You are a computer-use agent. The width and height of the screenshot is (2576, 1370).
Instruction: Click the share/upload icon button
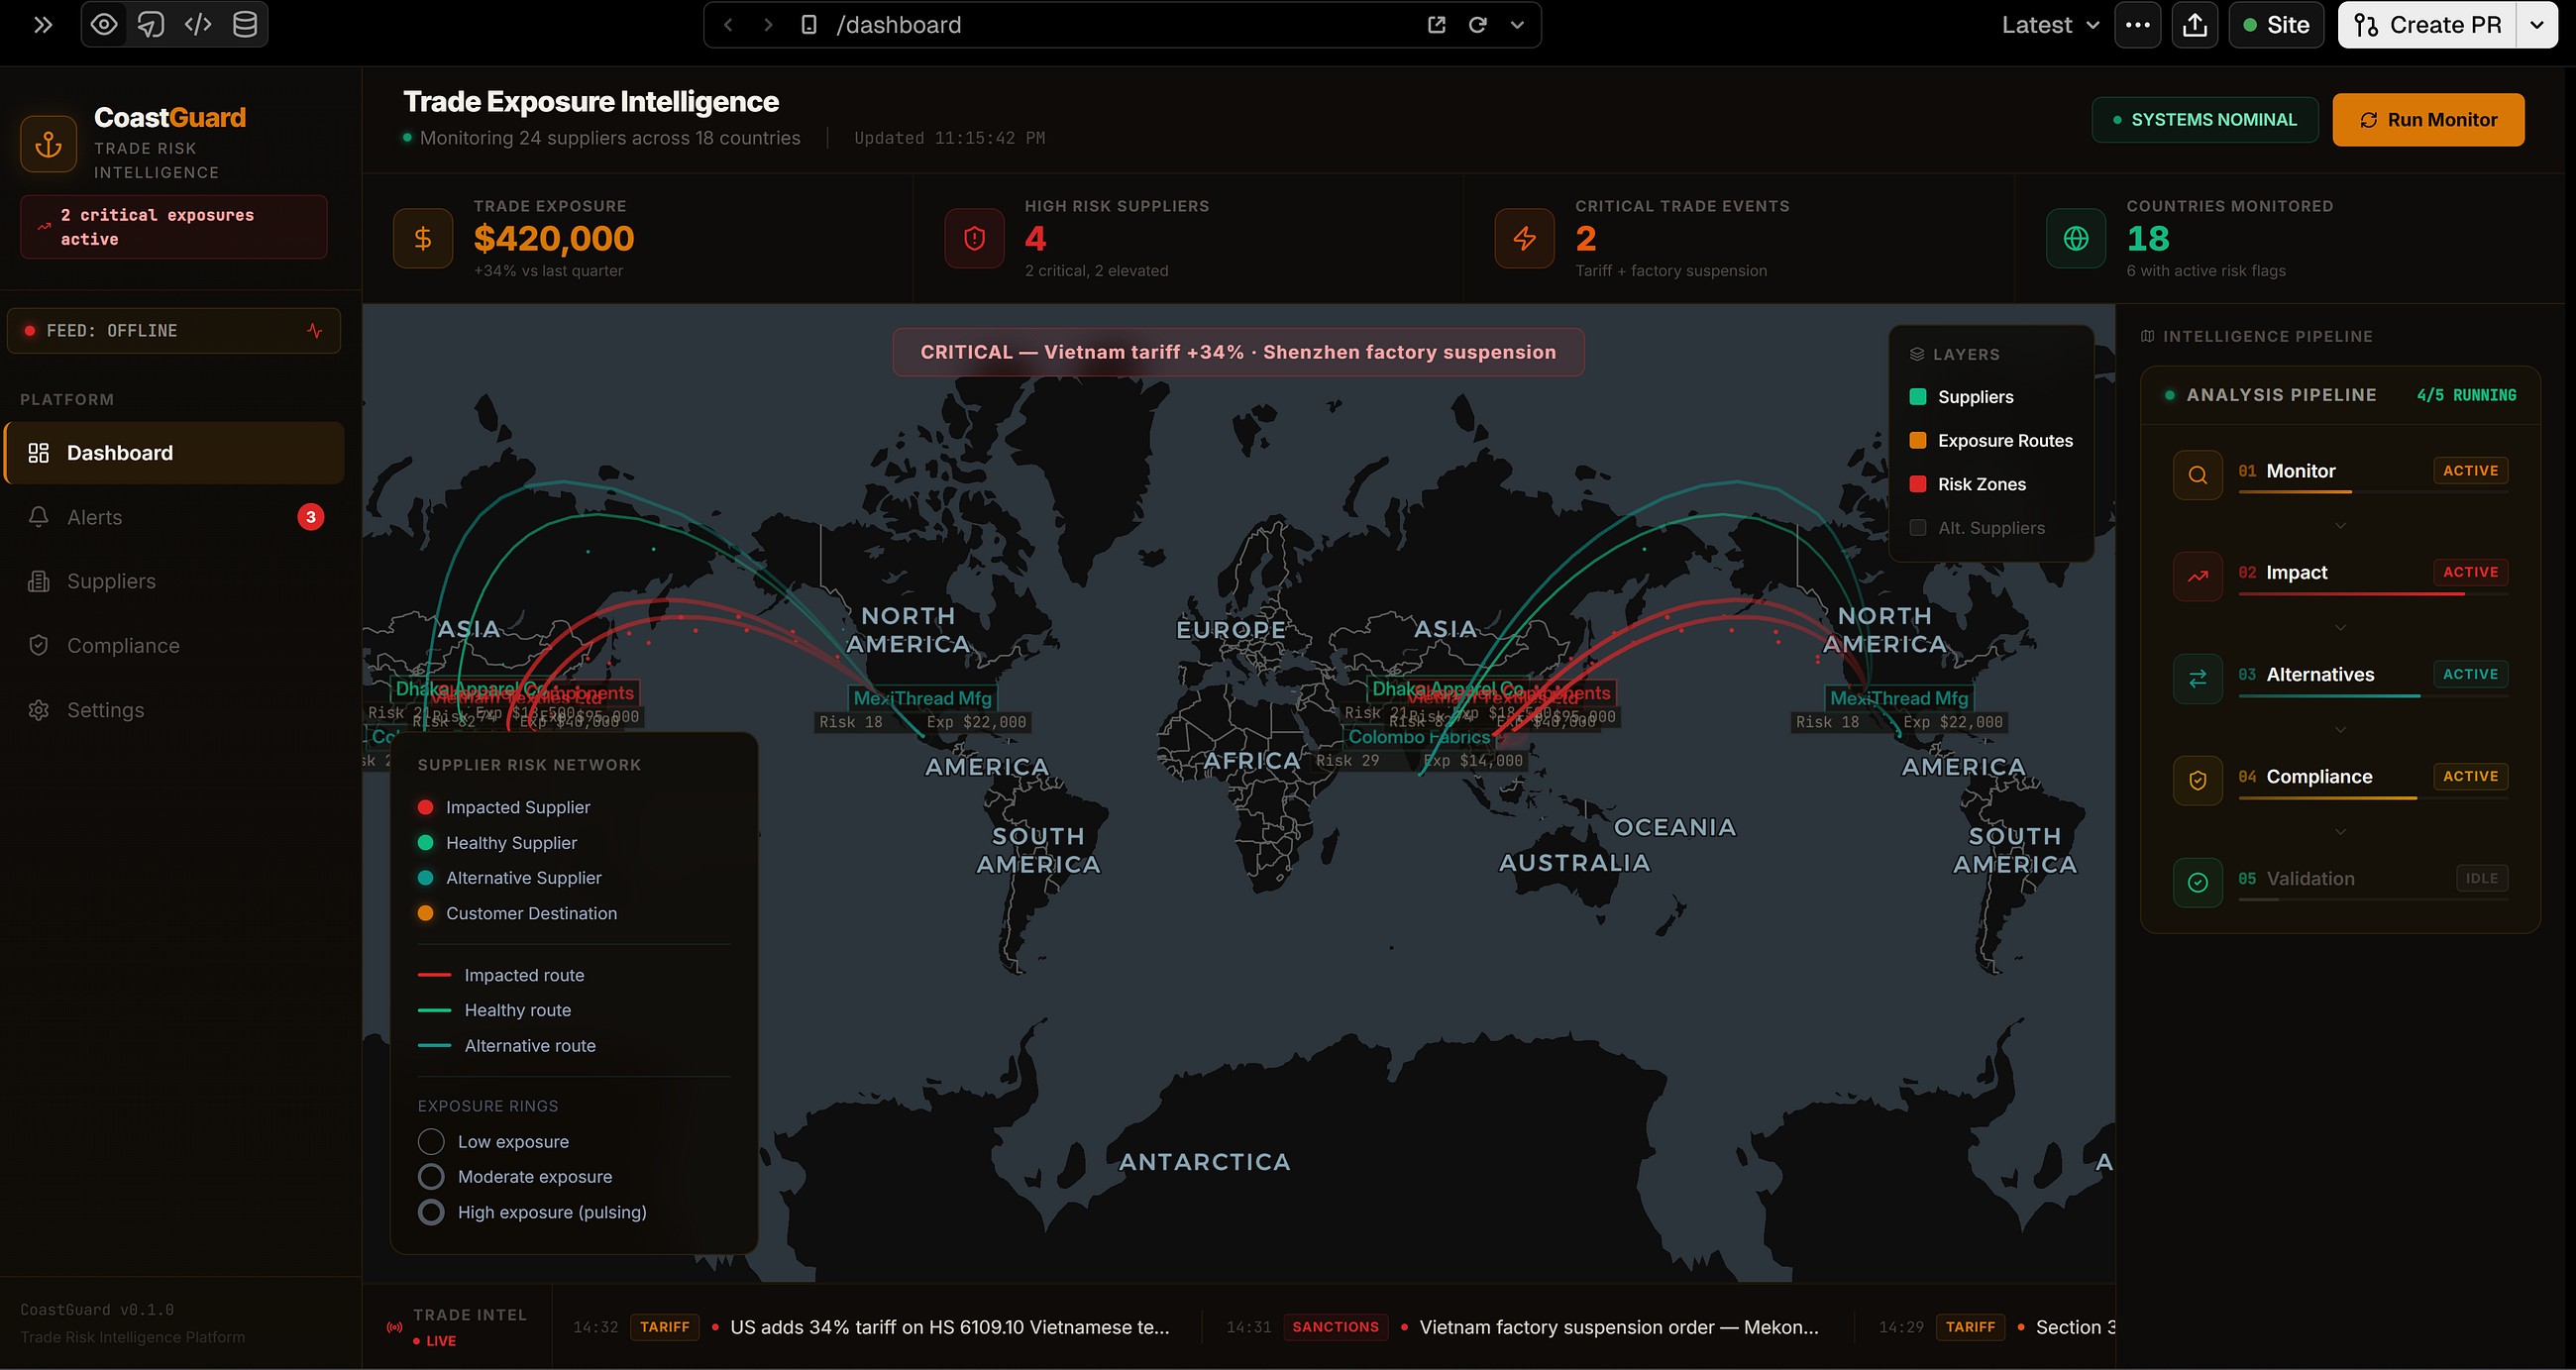[2194, 25]
